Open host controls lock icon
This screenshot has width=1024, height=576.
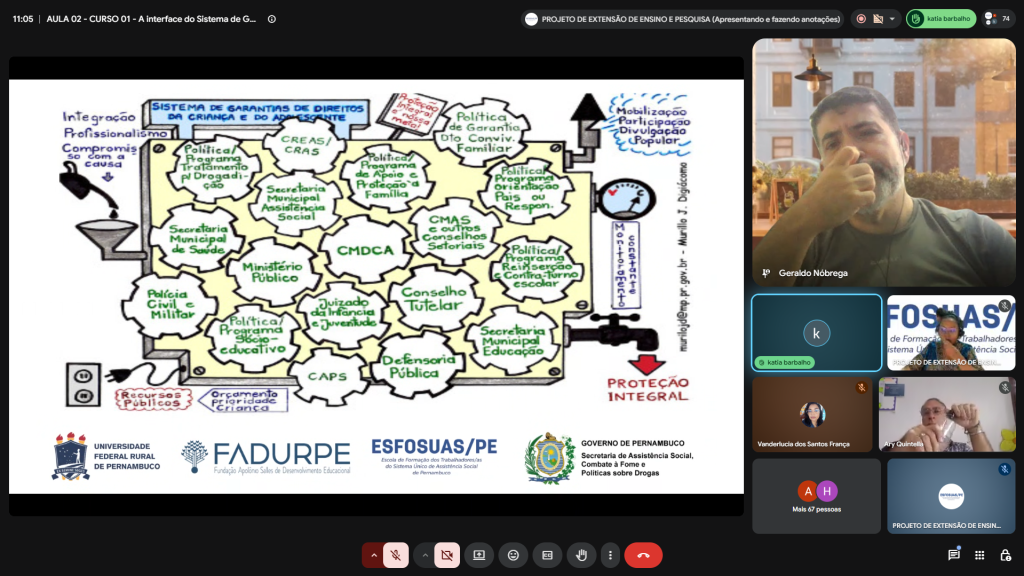tap(1006, 555)
